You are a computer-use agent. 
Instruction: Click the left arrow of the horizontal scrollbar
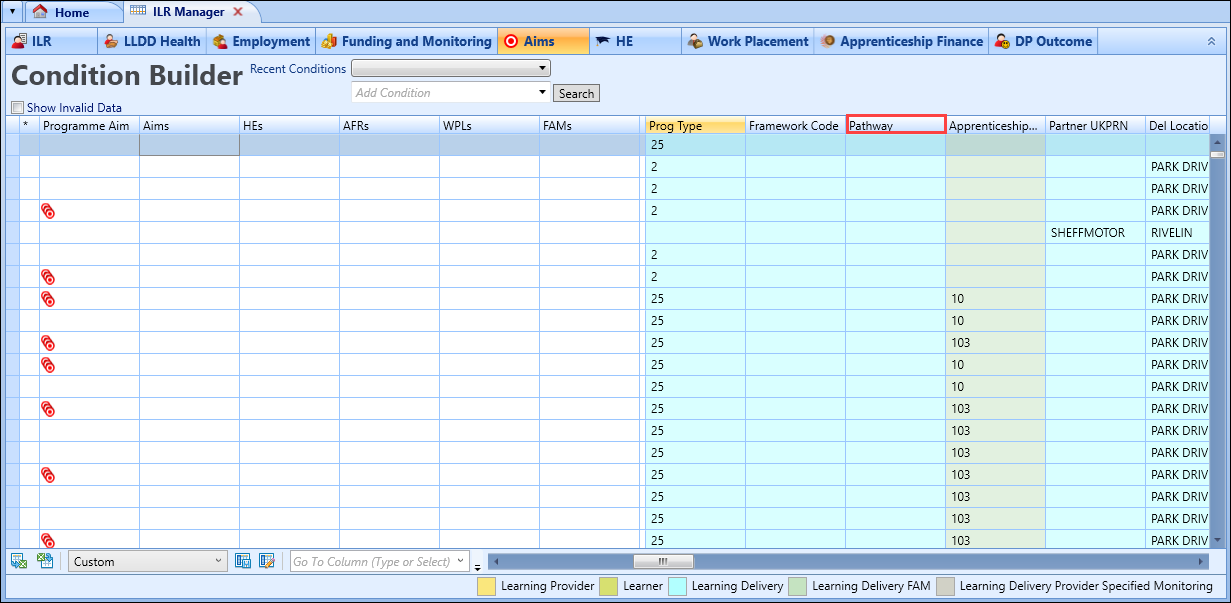[496, 561]
